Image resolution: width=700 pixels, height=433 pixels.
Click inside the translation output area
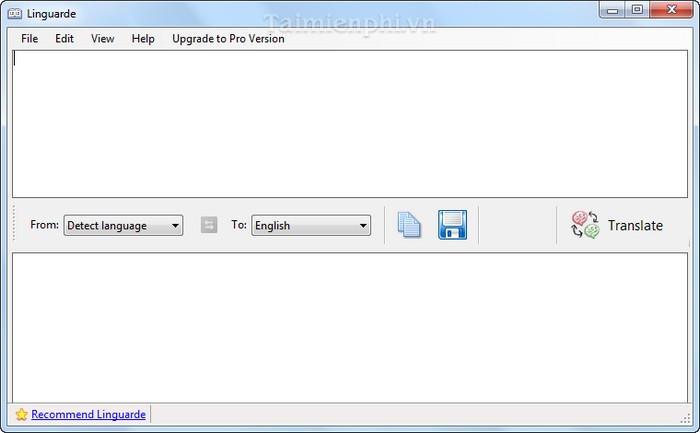tap(350, 328)
